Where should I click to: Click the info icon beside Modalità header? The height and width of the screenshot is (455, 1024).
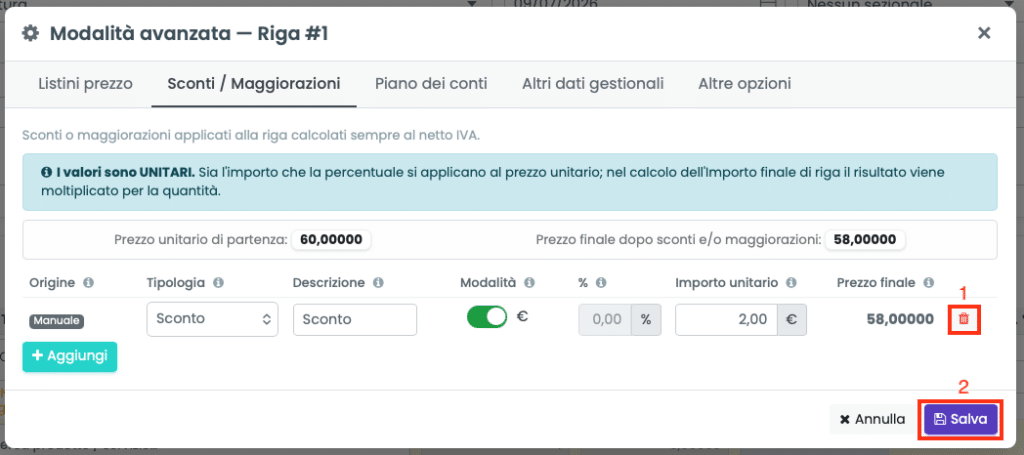coord(530,283)
